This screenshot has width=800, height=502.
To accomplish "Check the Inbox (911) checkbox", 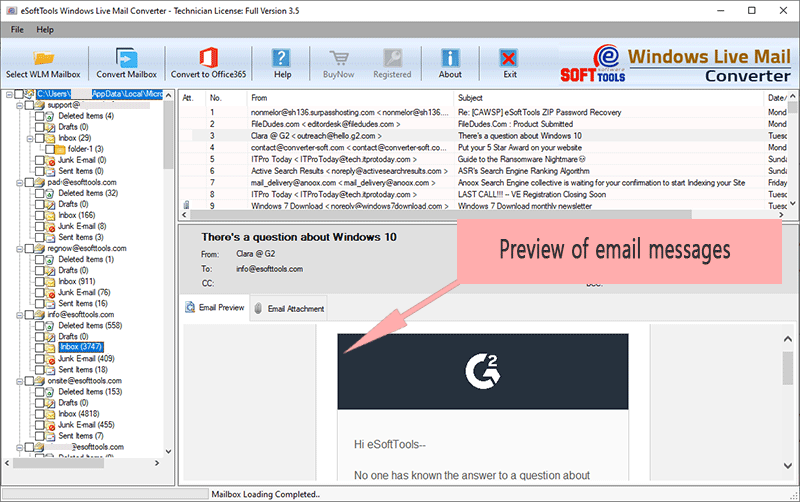I will (x=40, y=282).
